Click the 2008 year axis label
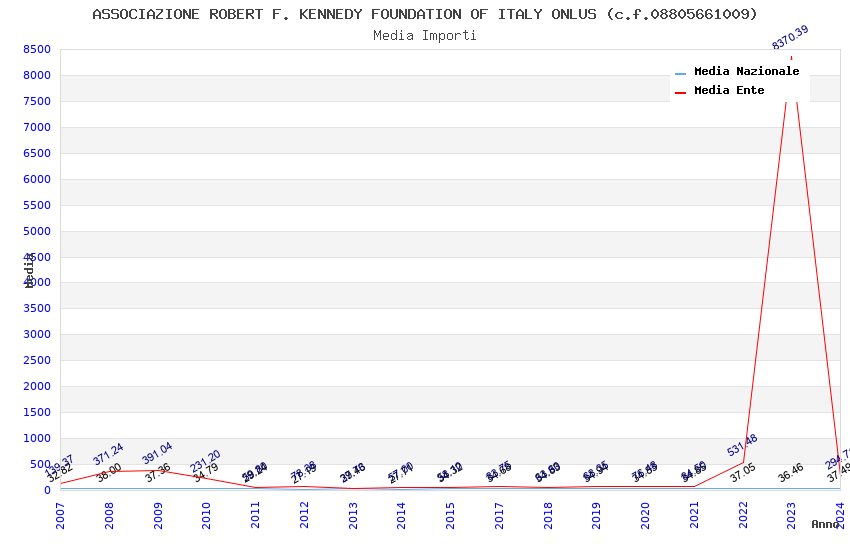 pos(109,515)
